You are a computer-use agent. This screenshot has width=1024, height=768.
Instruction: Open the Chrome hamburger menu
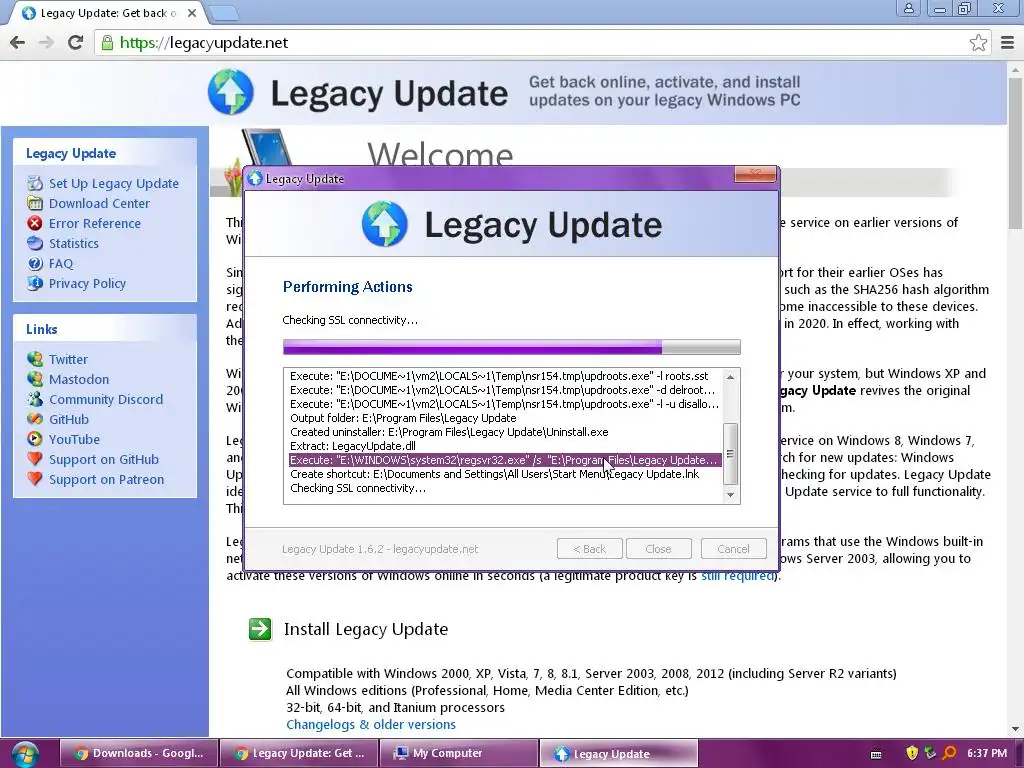[x=1007, y=42]
